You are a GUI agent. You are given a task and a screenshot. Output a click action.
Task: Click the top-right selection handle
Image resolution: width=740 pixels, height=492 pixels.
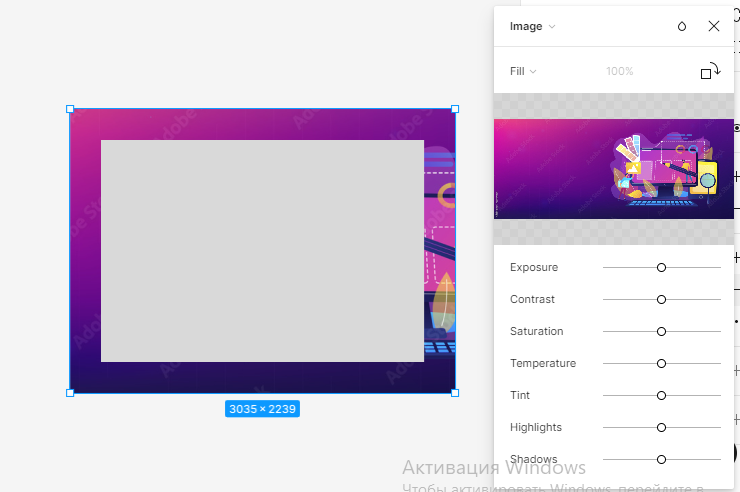pos(455,109)
